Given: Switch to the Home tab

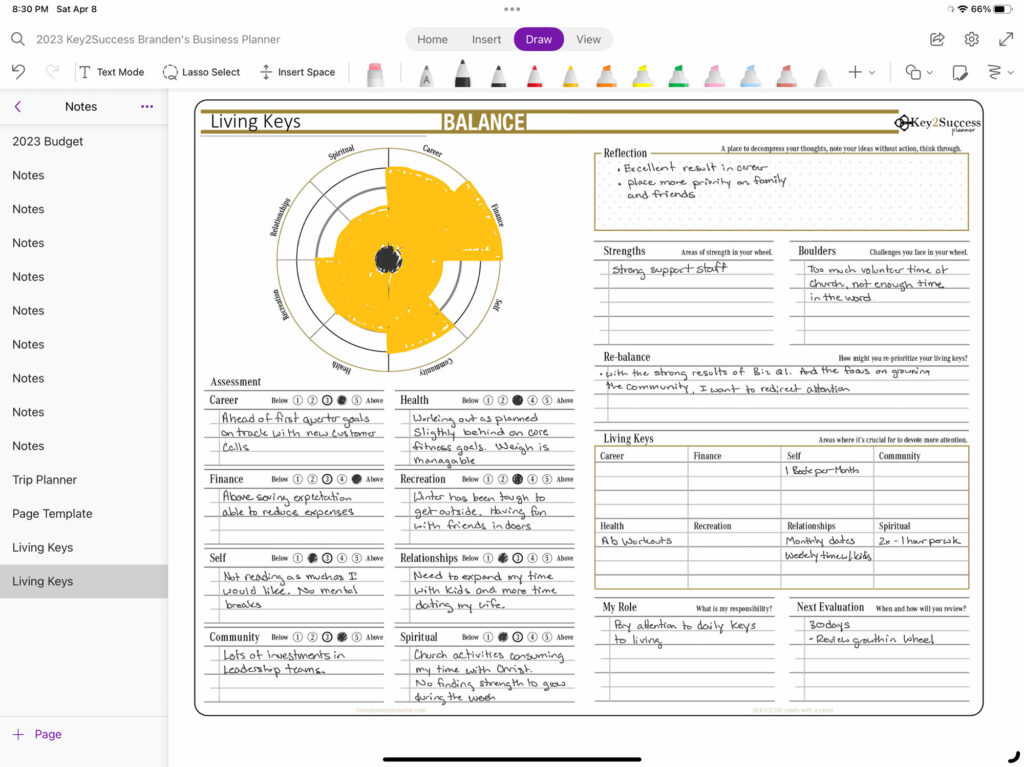Looking at the screenshot, I should coord(432,39).
